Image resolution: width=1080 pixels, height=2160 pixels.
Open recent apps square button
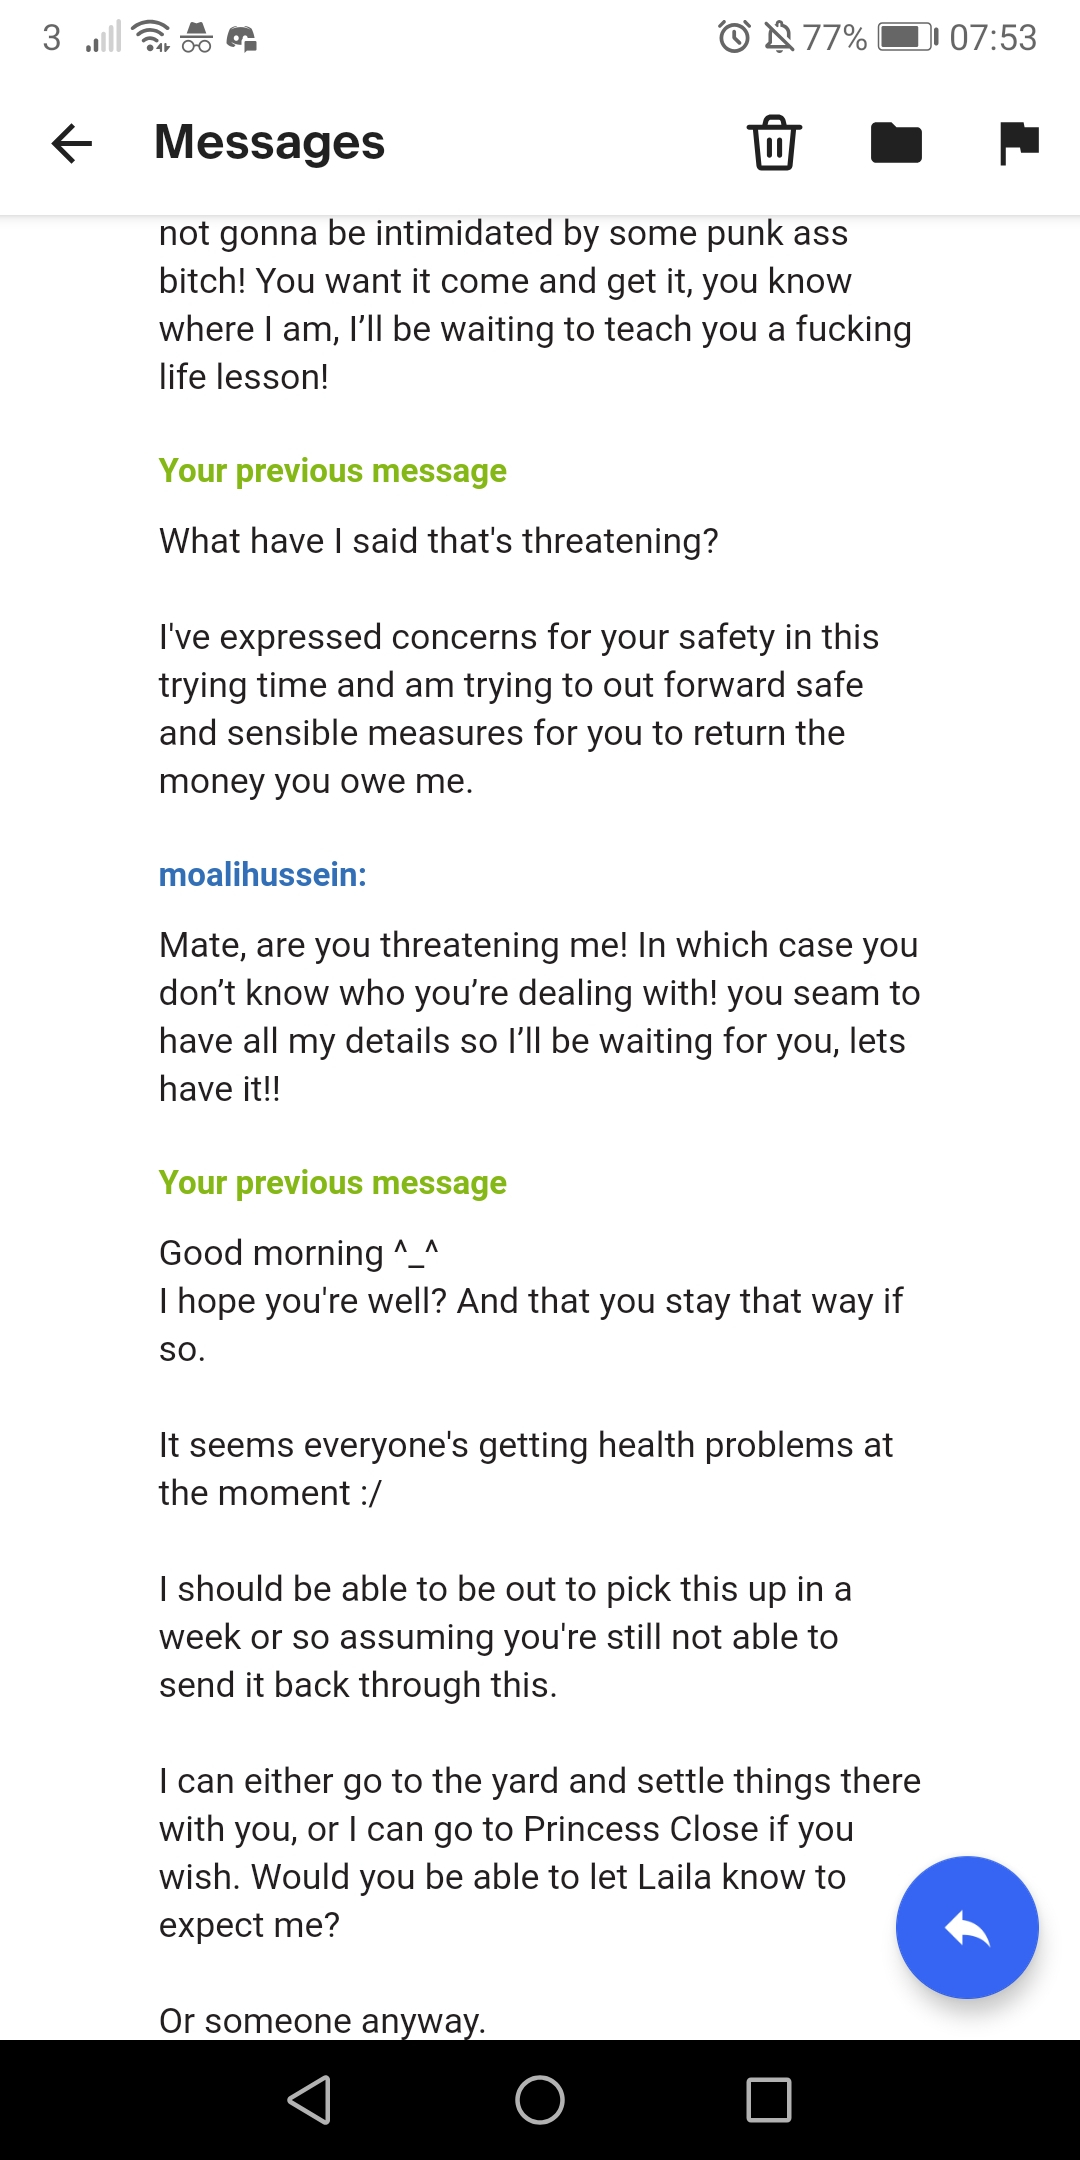(x=769, y=2099)
